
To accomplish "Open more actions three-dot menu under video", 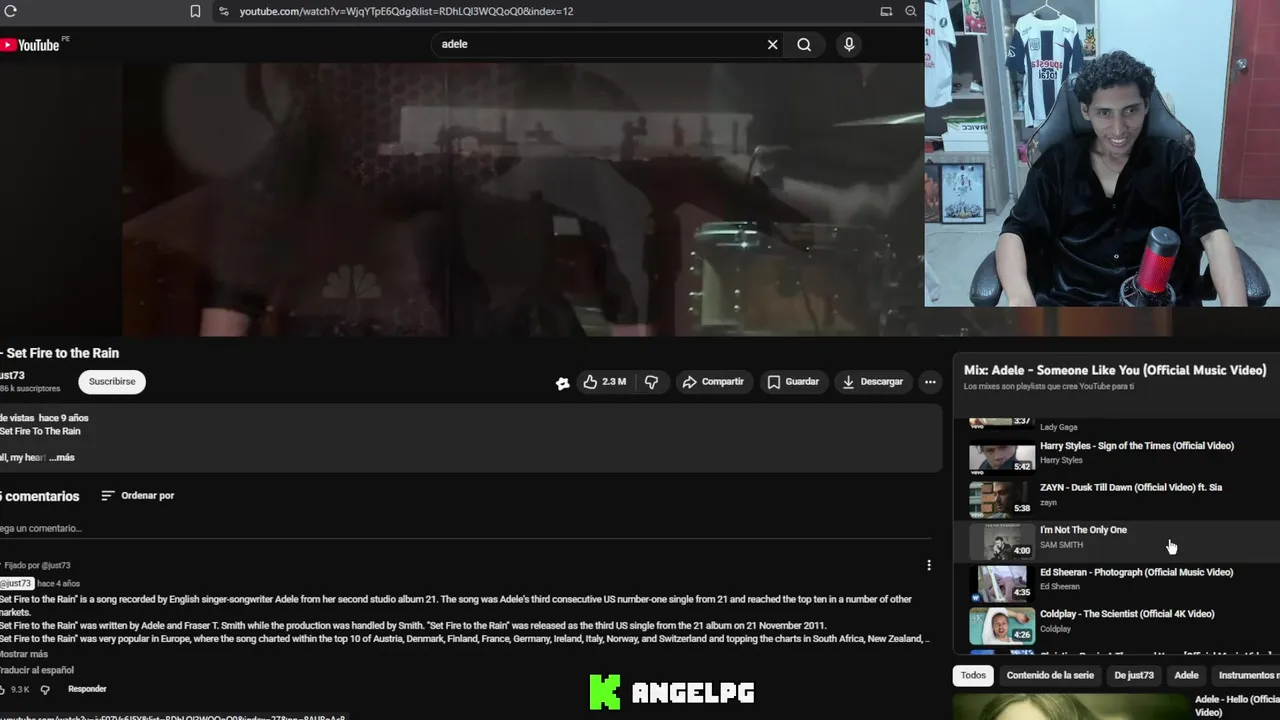I will pos(930,382).
